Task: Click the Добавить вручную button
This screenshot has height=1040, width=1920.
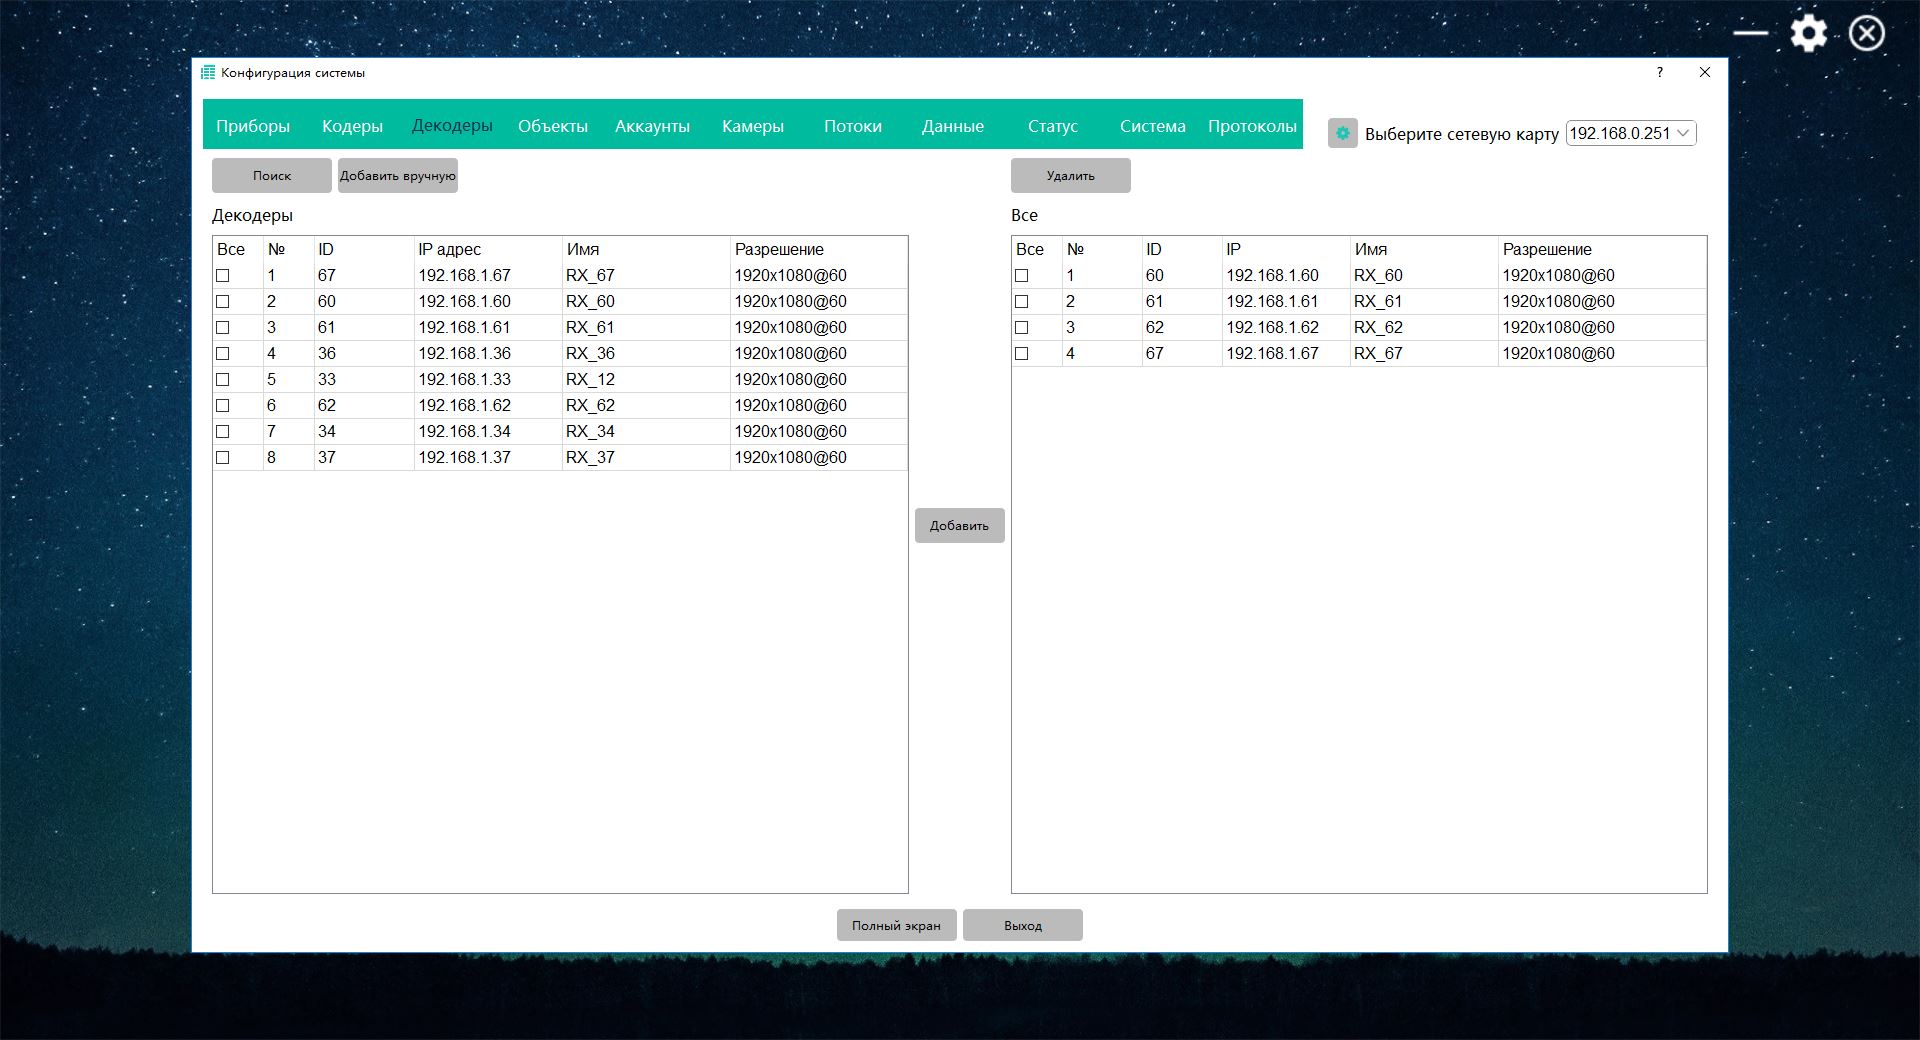Action: [397, 175]
